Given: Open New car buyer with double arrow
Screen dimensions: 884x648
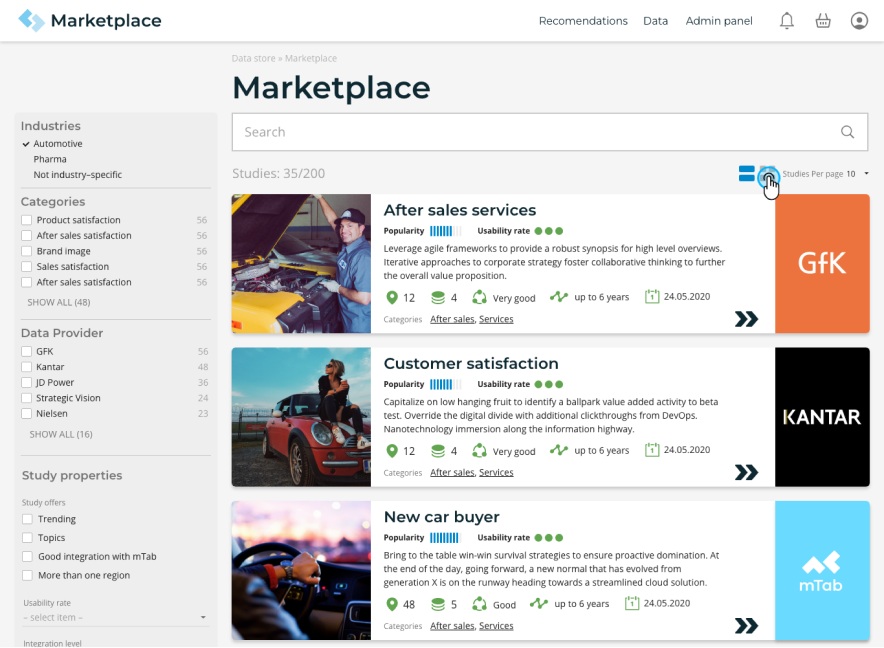Looking at the screenshot, I should click(746, 626).
